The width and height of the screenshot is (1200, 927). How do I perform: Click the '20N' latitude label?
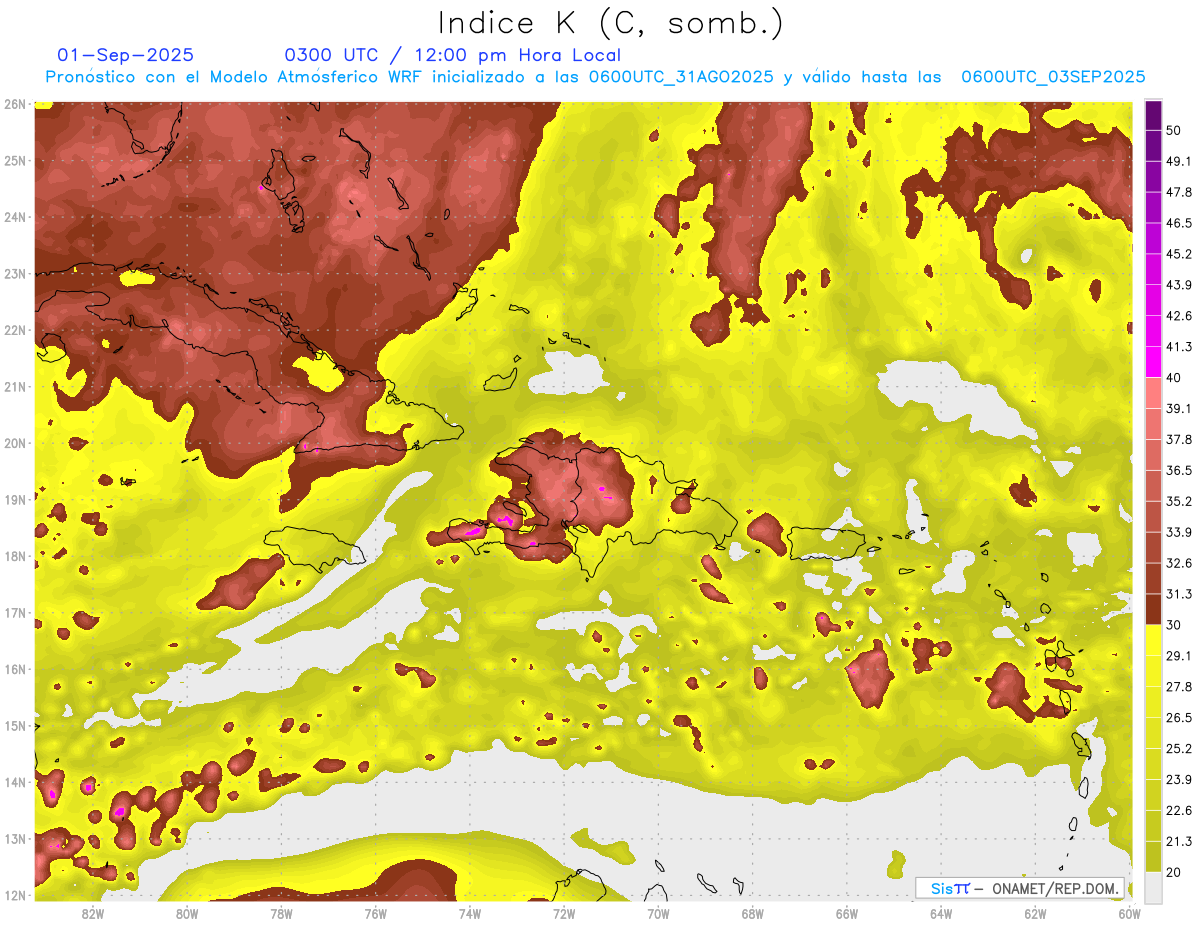click(15, 443)
